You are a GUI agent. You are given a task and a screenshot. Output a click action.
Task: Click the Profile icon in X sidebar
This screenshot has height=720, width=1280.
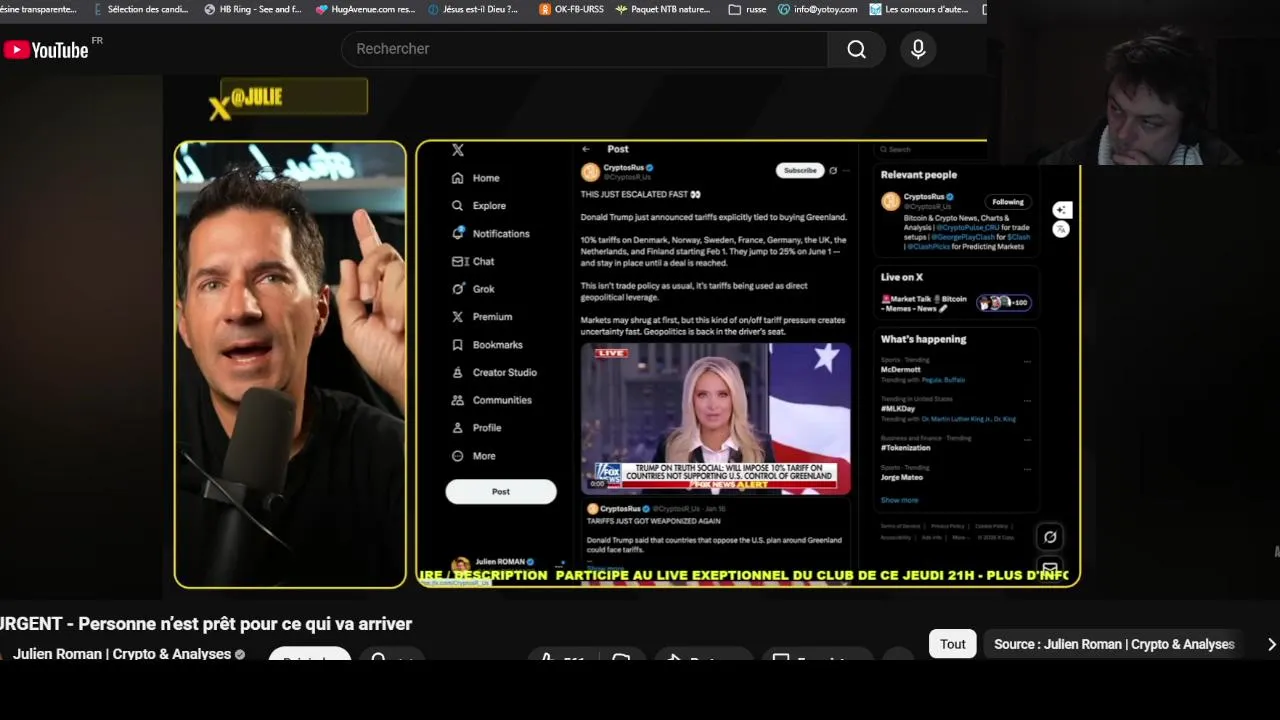pyautogui.click(x=458, y=428)
